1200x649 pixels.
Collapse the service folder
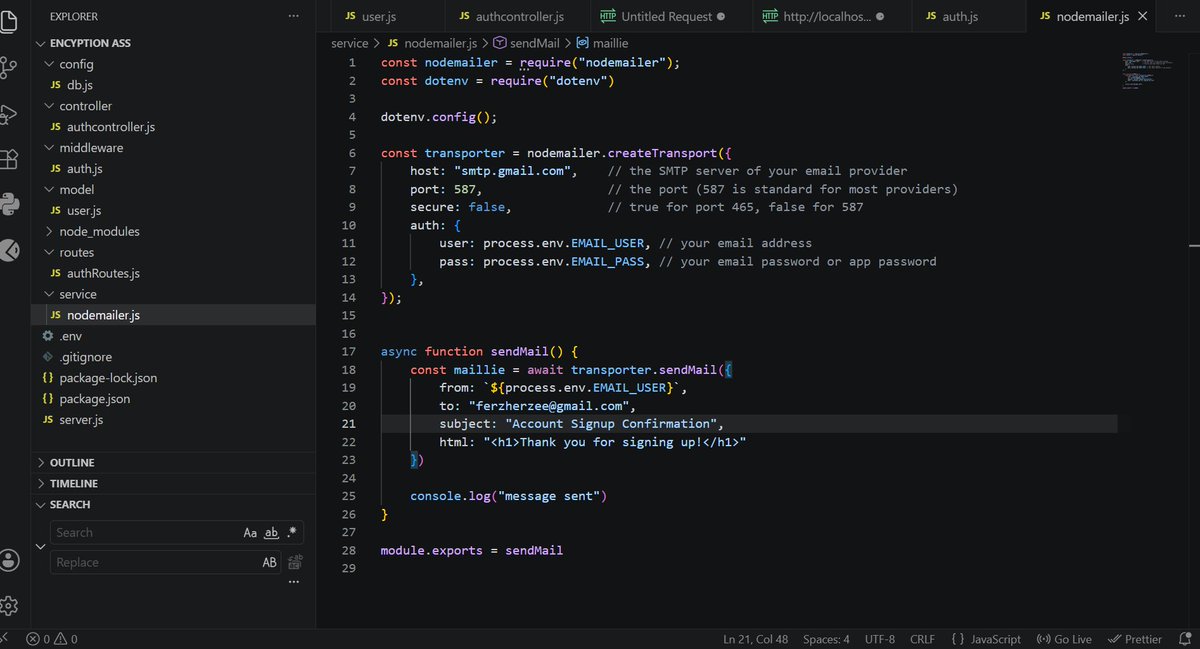tap(50, 294)
